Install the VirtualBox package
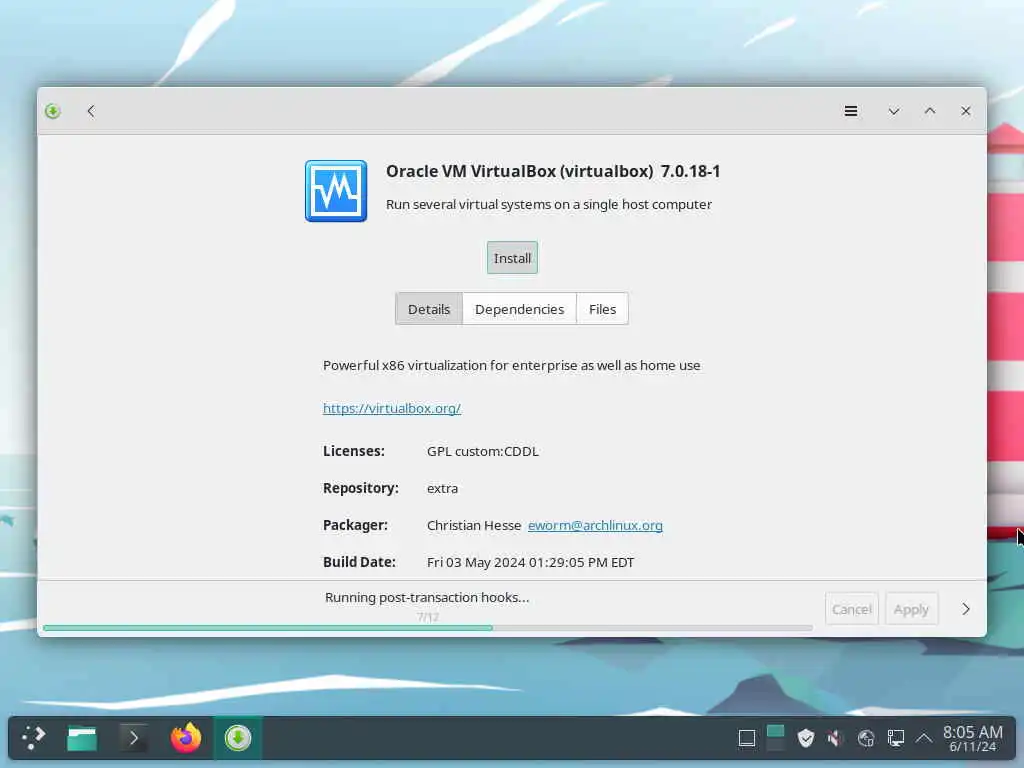The width and height of the screenshot is (1024, 768). pyautogui.click(x=512, y=258)
